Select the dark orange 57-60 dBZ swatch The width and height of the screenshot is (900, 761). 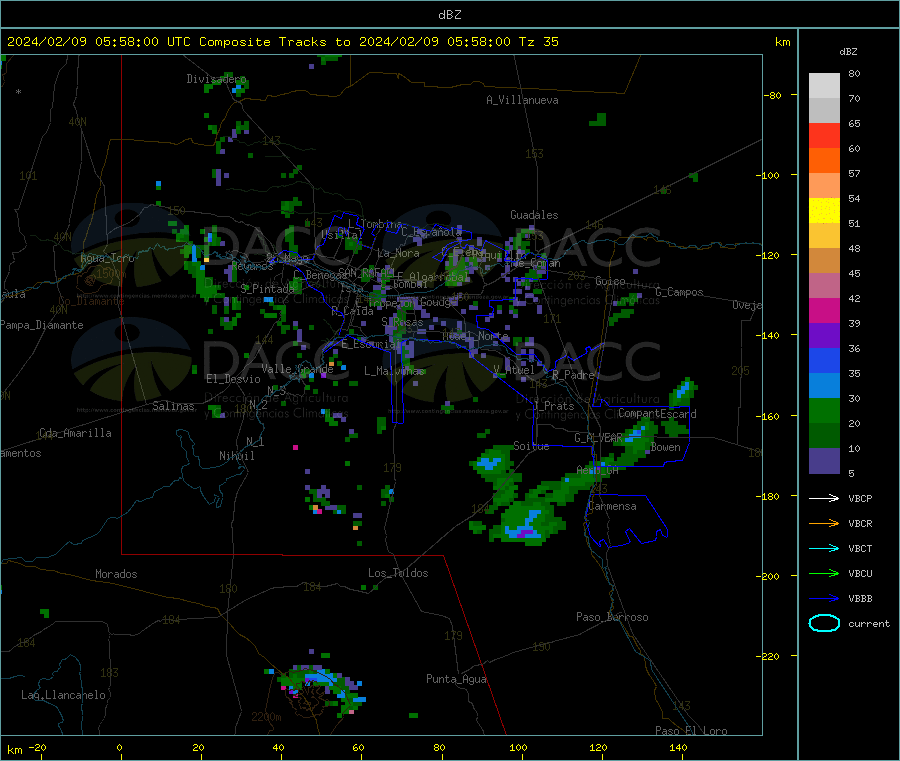(x=824, y=161)
